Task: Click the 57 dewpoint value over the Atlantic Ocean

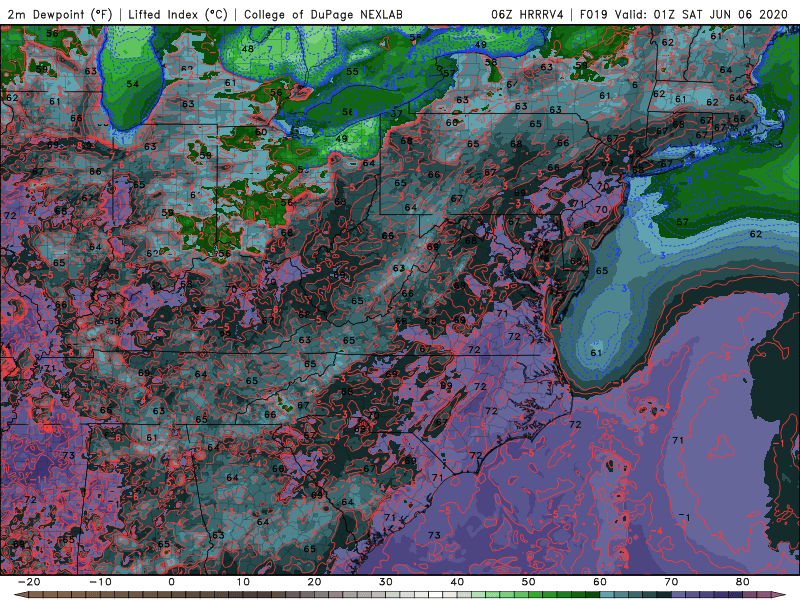Action: coord(683,222)
